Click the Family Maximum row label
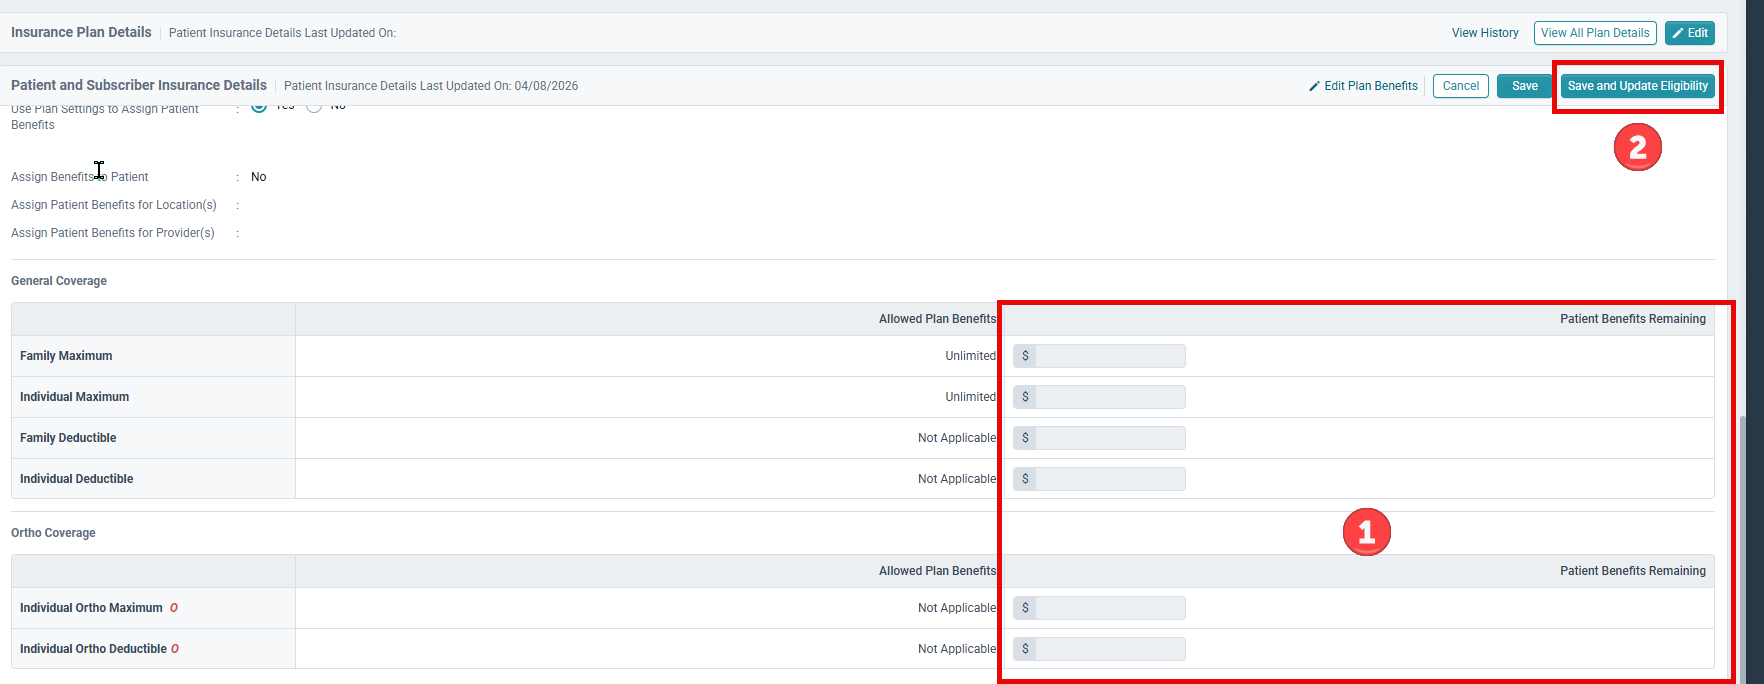This screenshot has height=684, width=1764. [x=66, y=356]
